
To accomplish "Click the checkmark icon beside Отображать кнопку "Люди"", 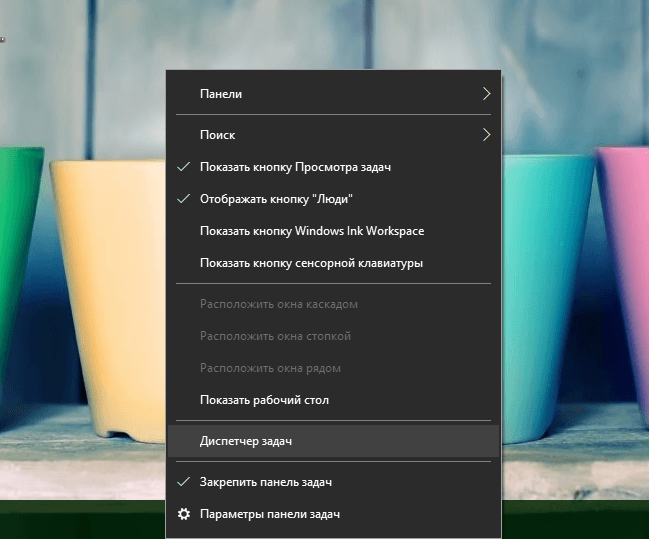I will click(x=183, y=199).
